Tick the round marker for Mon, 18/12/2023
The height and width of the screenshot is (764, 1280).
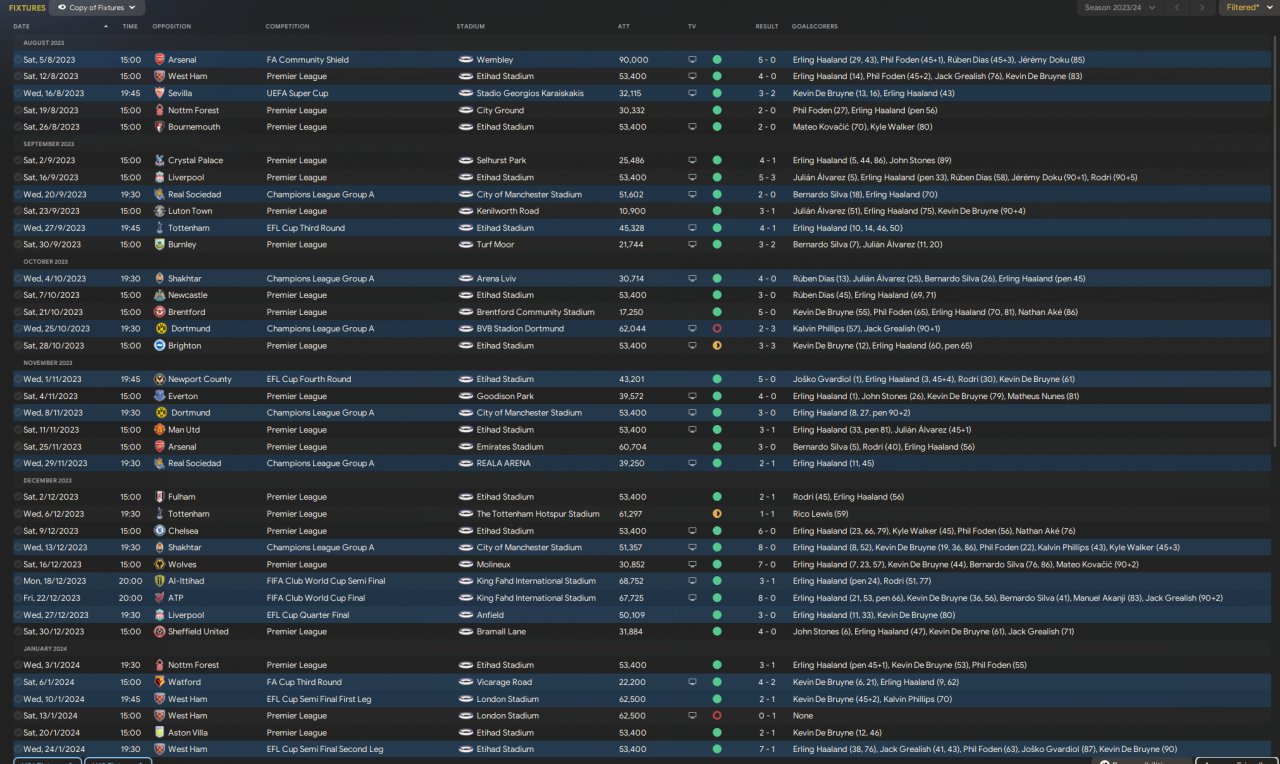pyautogui.click(x=18, y=581)
